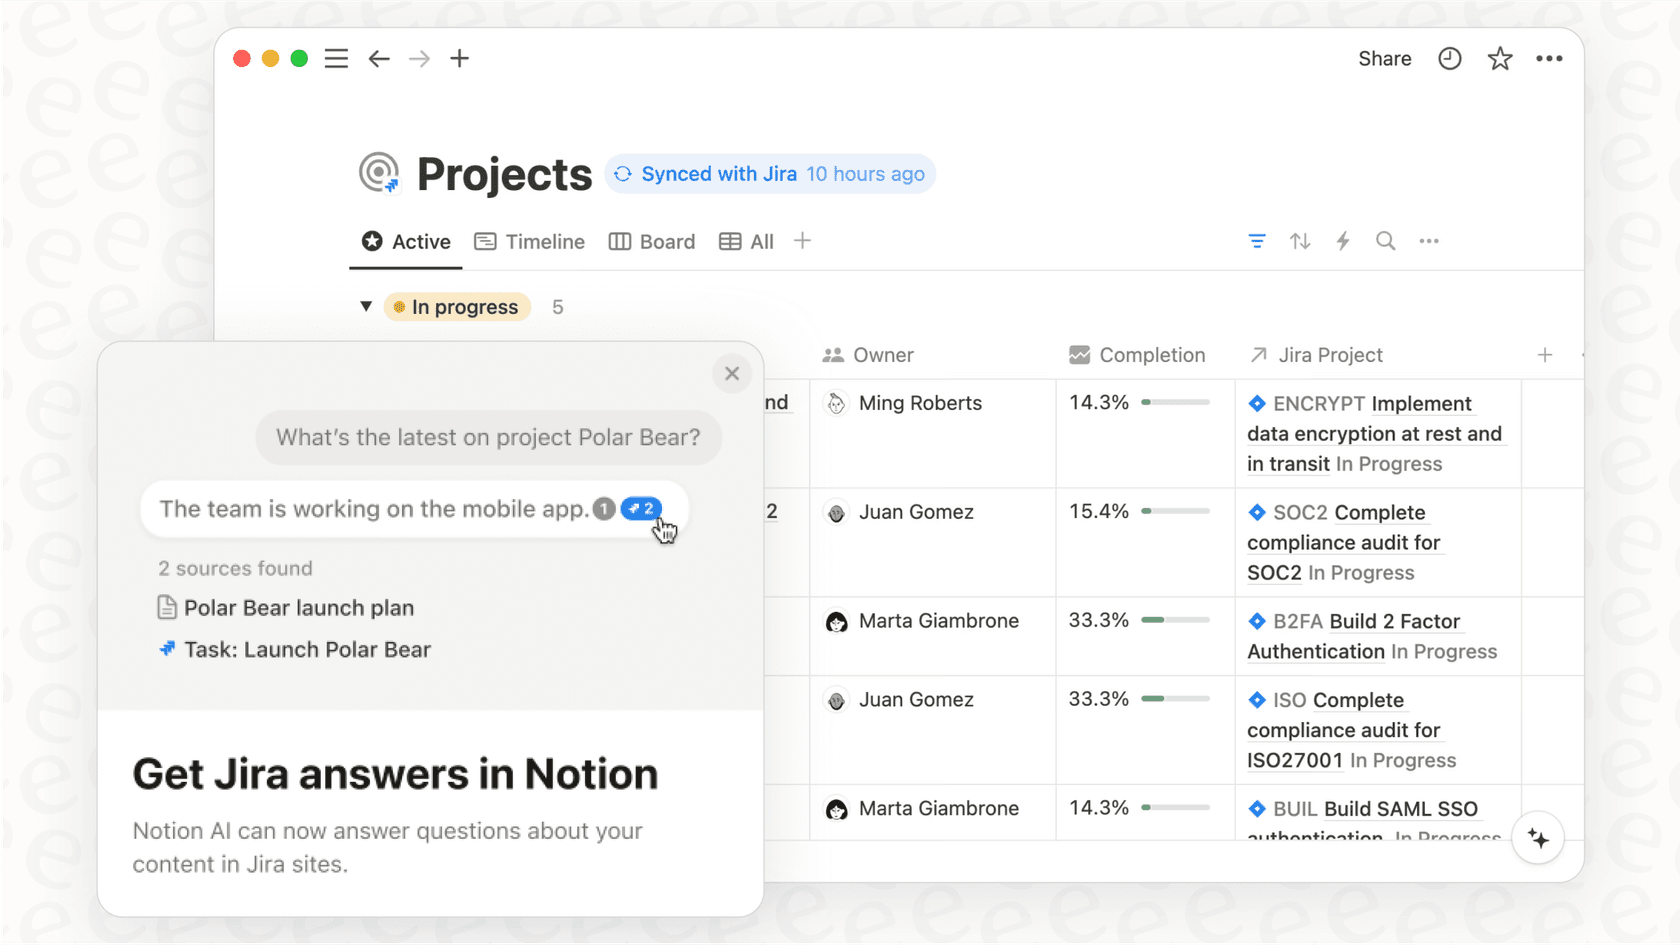Close the Jira answer popup
1680x945 pixels.
click(x=731, y=373)
